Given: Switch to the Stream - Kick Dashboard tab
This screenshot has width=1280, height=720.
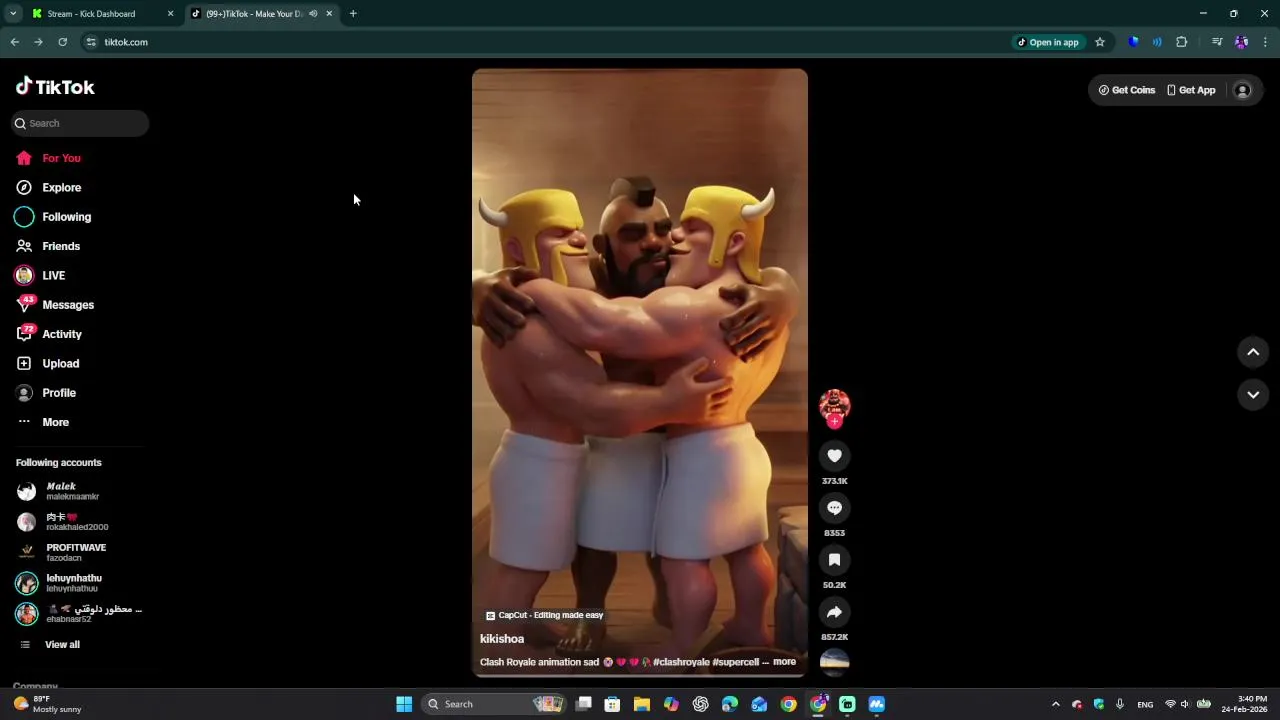Looking at the screenshot, I should (100, 14).
